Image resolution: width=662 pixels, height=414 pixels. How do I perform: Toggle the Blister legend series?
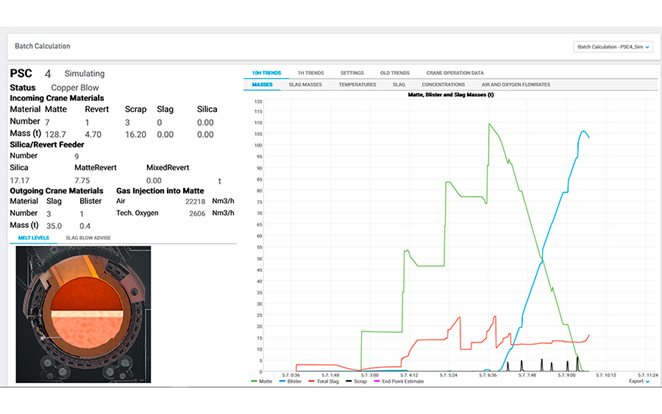coord(292,381)
